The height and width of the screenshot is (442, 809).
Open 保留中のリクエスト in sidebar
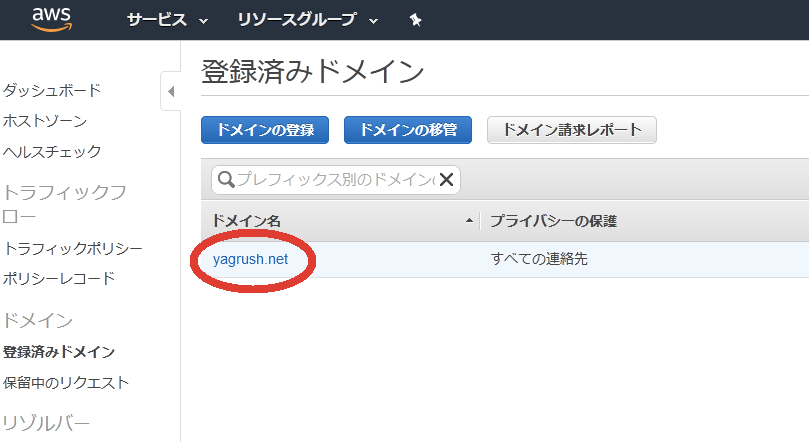pyautogui.click(x=66, y=383)
